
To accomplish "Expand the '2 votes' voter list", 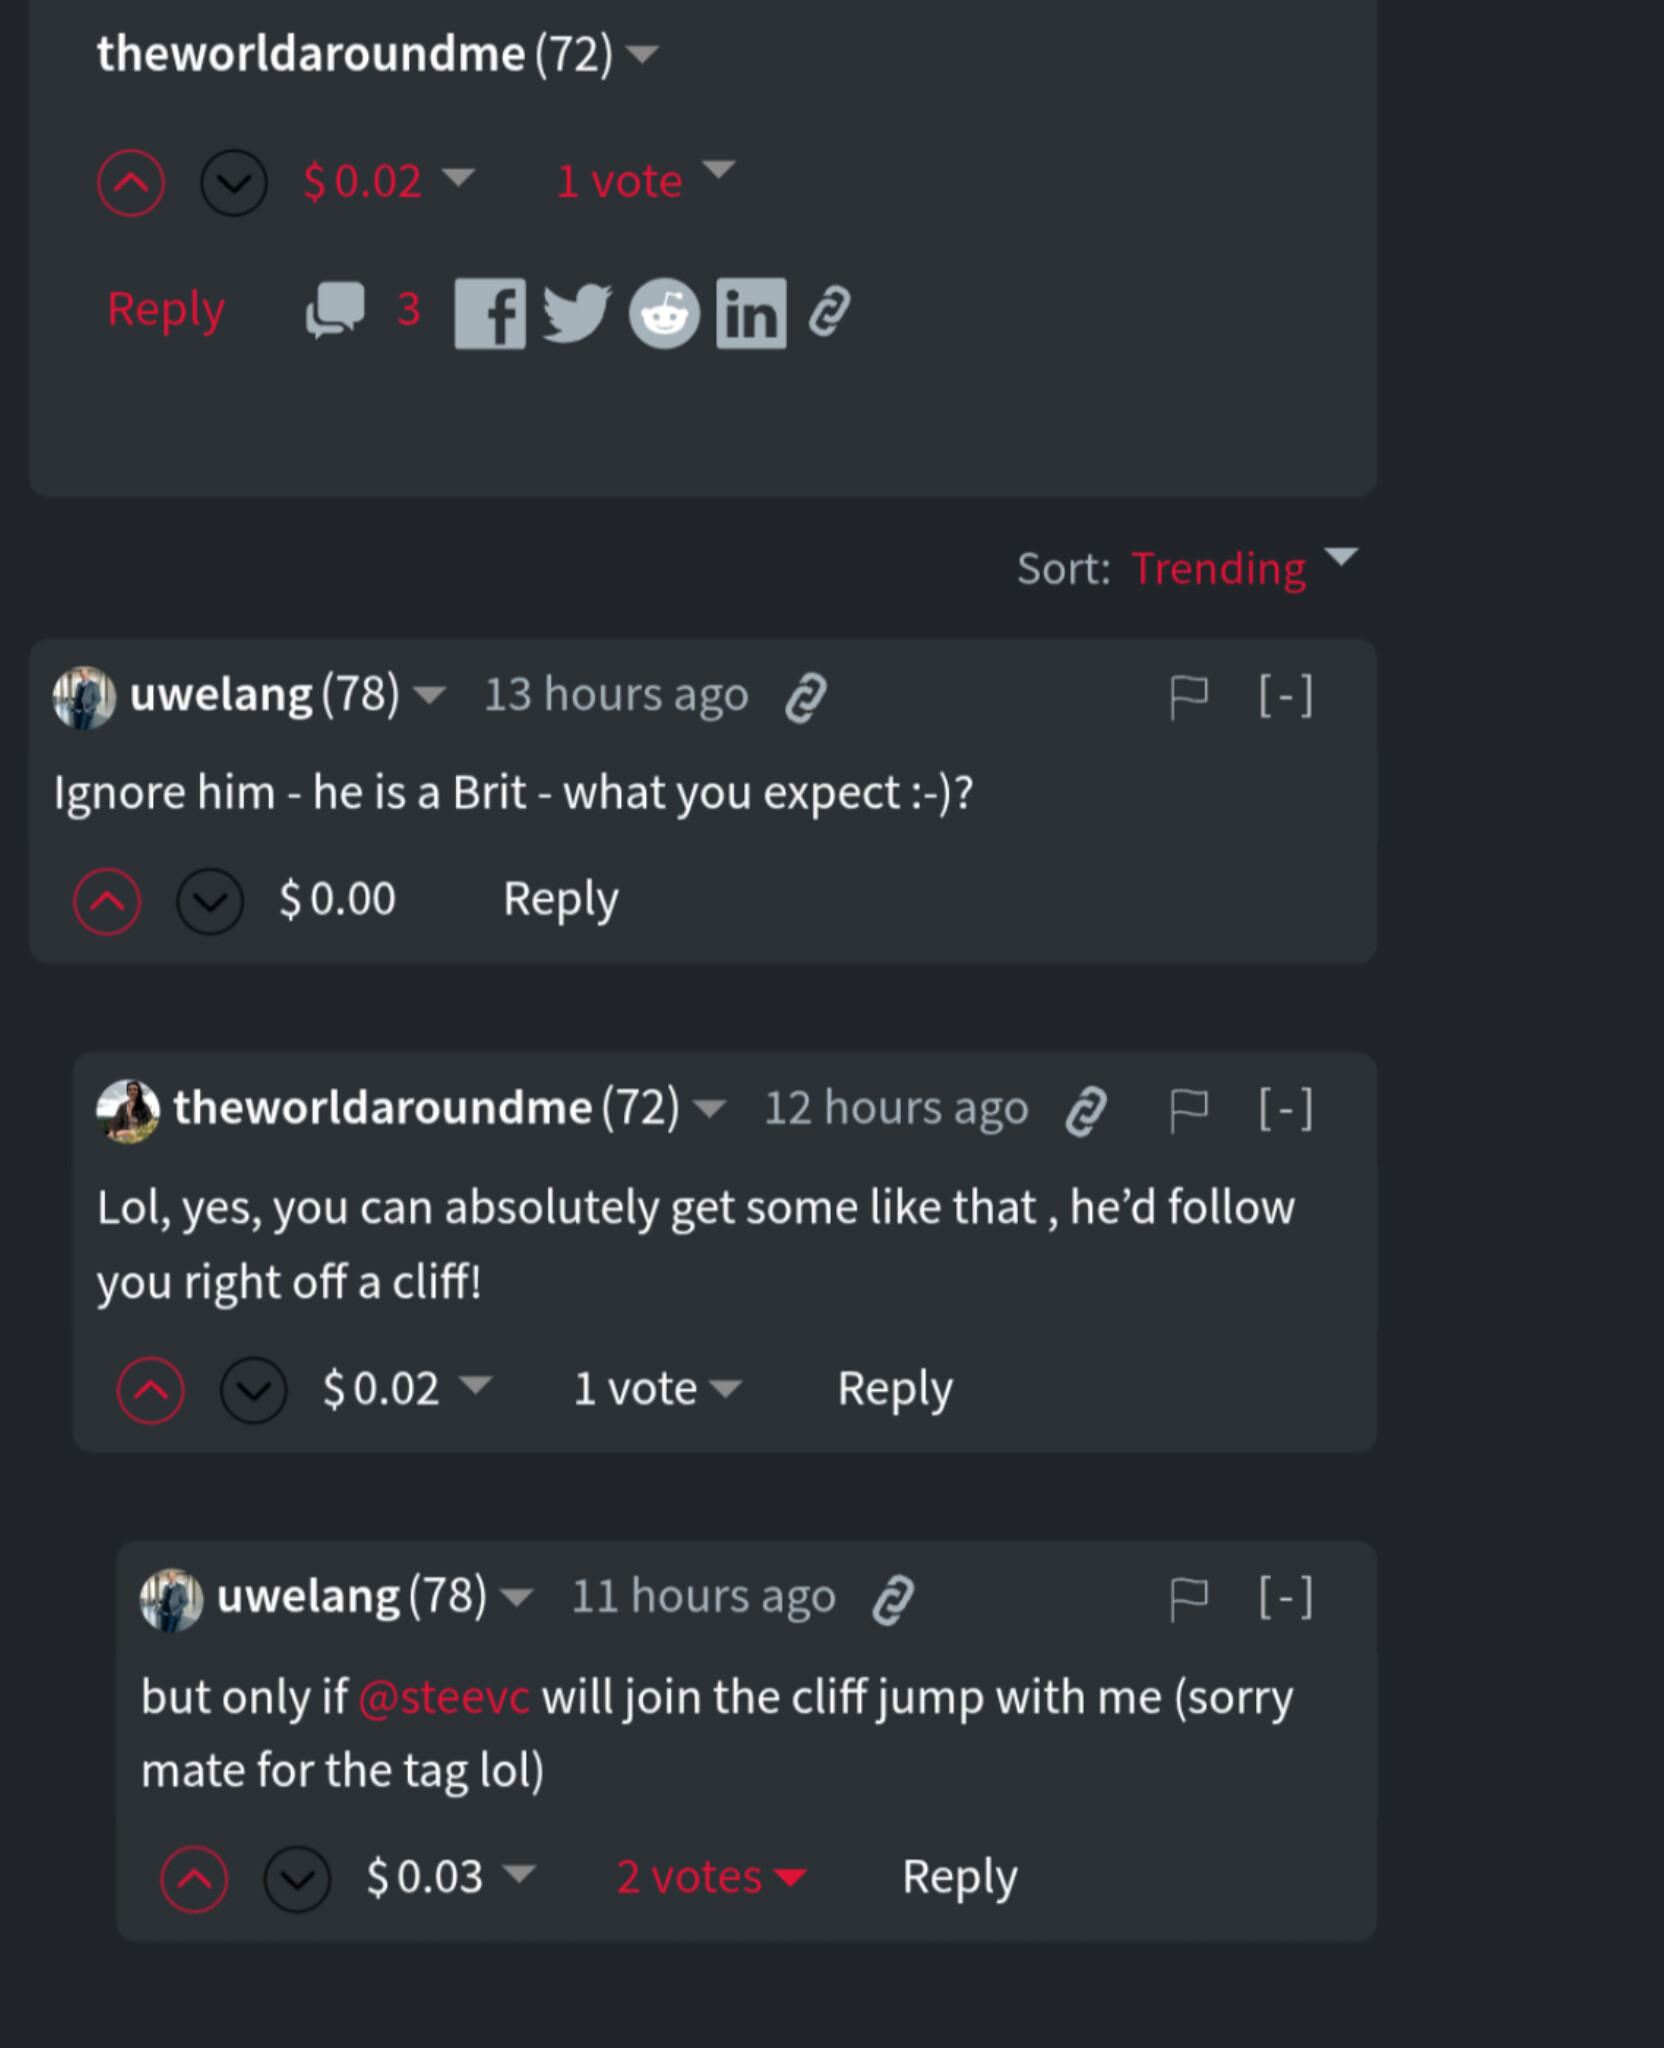I will point(710,1877).
